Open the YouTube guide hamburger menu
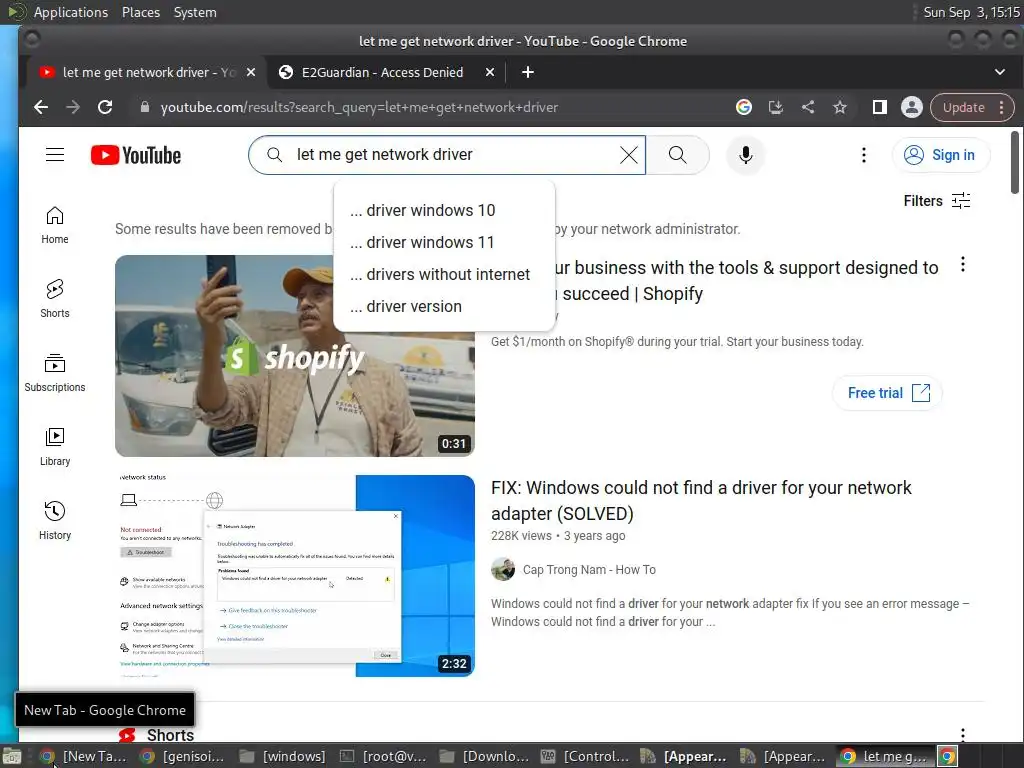This screenshot has height=768, width=1024. 55,155
